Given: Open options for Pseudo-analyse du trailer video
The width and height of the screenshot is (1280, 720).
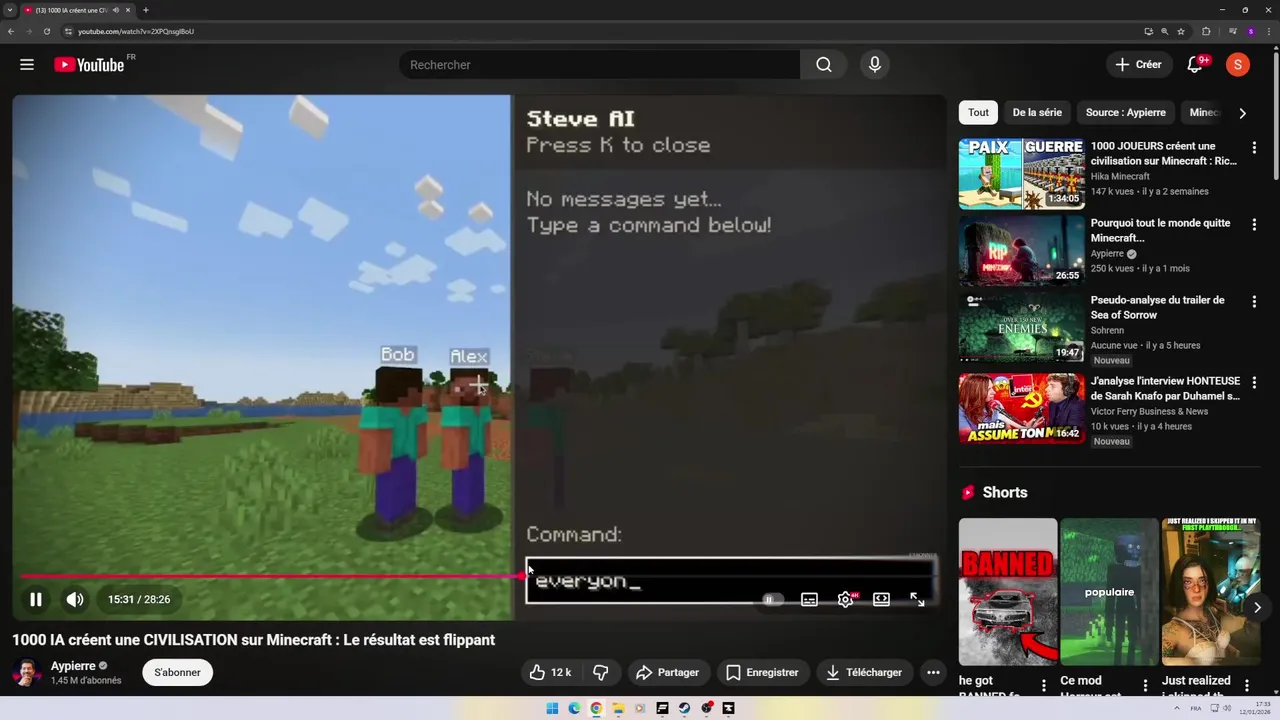Looking at the screenshot, I should [1254, 301].
